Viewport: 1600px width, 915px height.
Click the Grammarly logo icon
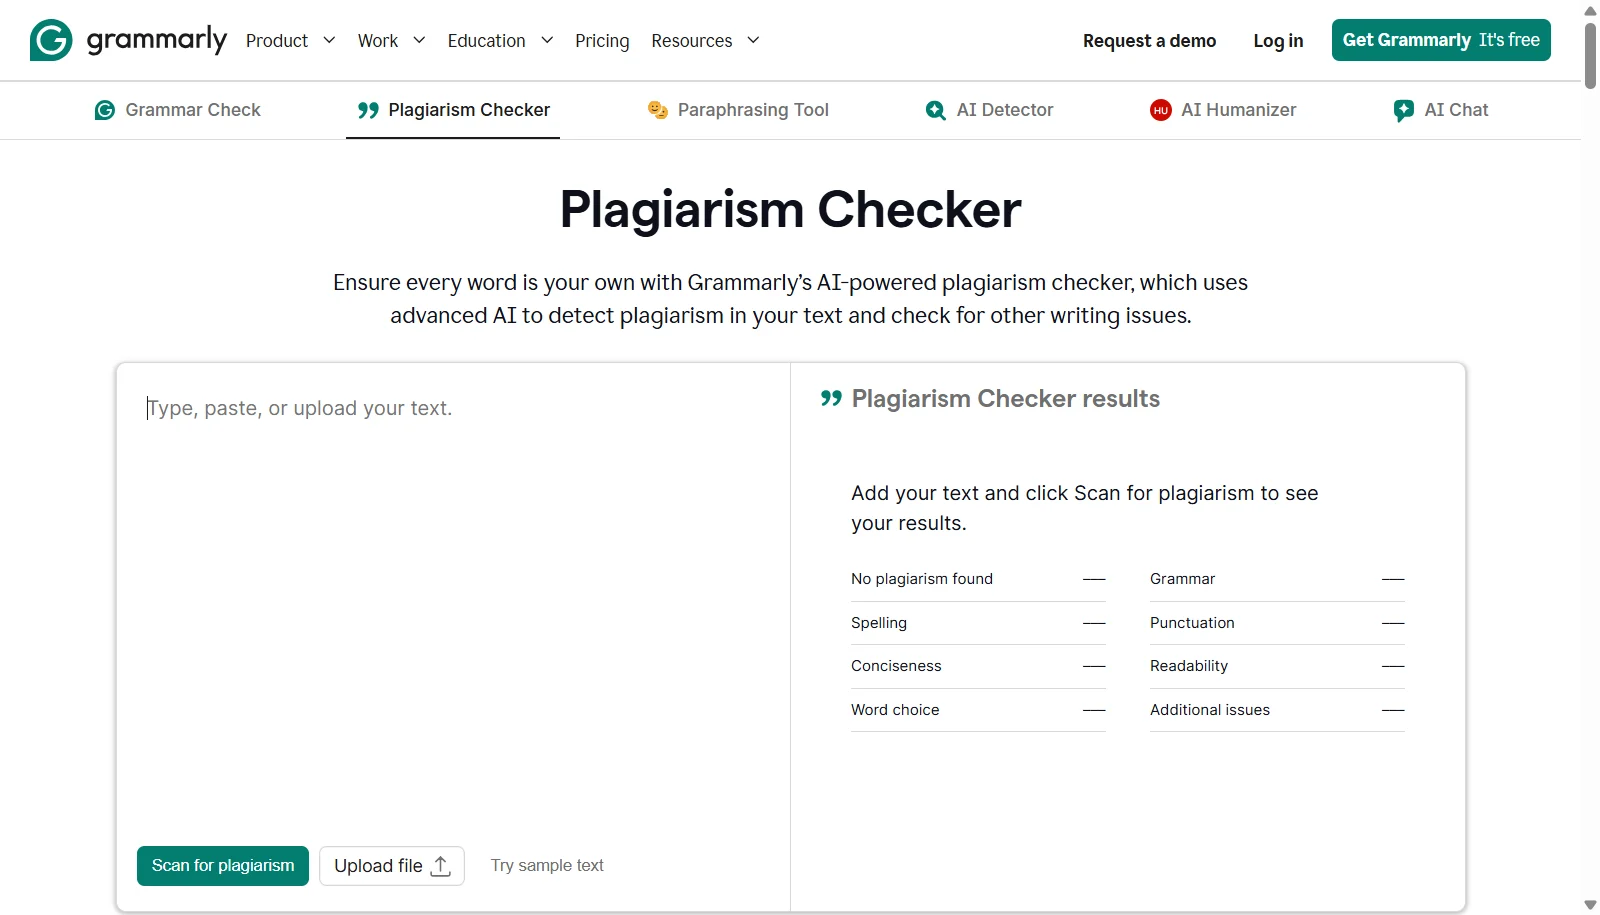click(51, 40)
